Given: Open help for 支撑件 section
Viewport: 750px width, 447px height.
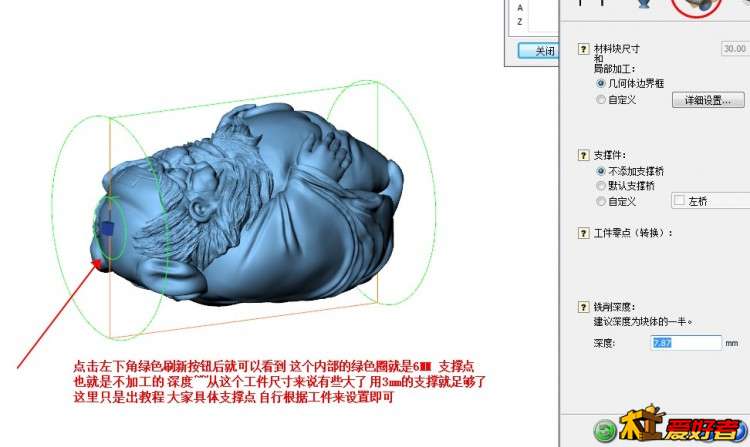Looking at the screenshot, I should click(583, 156).
